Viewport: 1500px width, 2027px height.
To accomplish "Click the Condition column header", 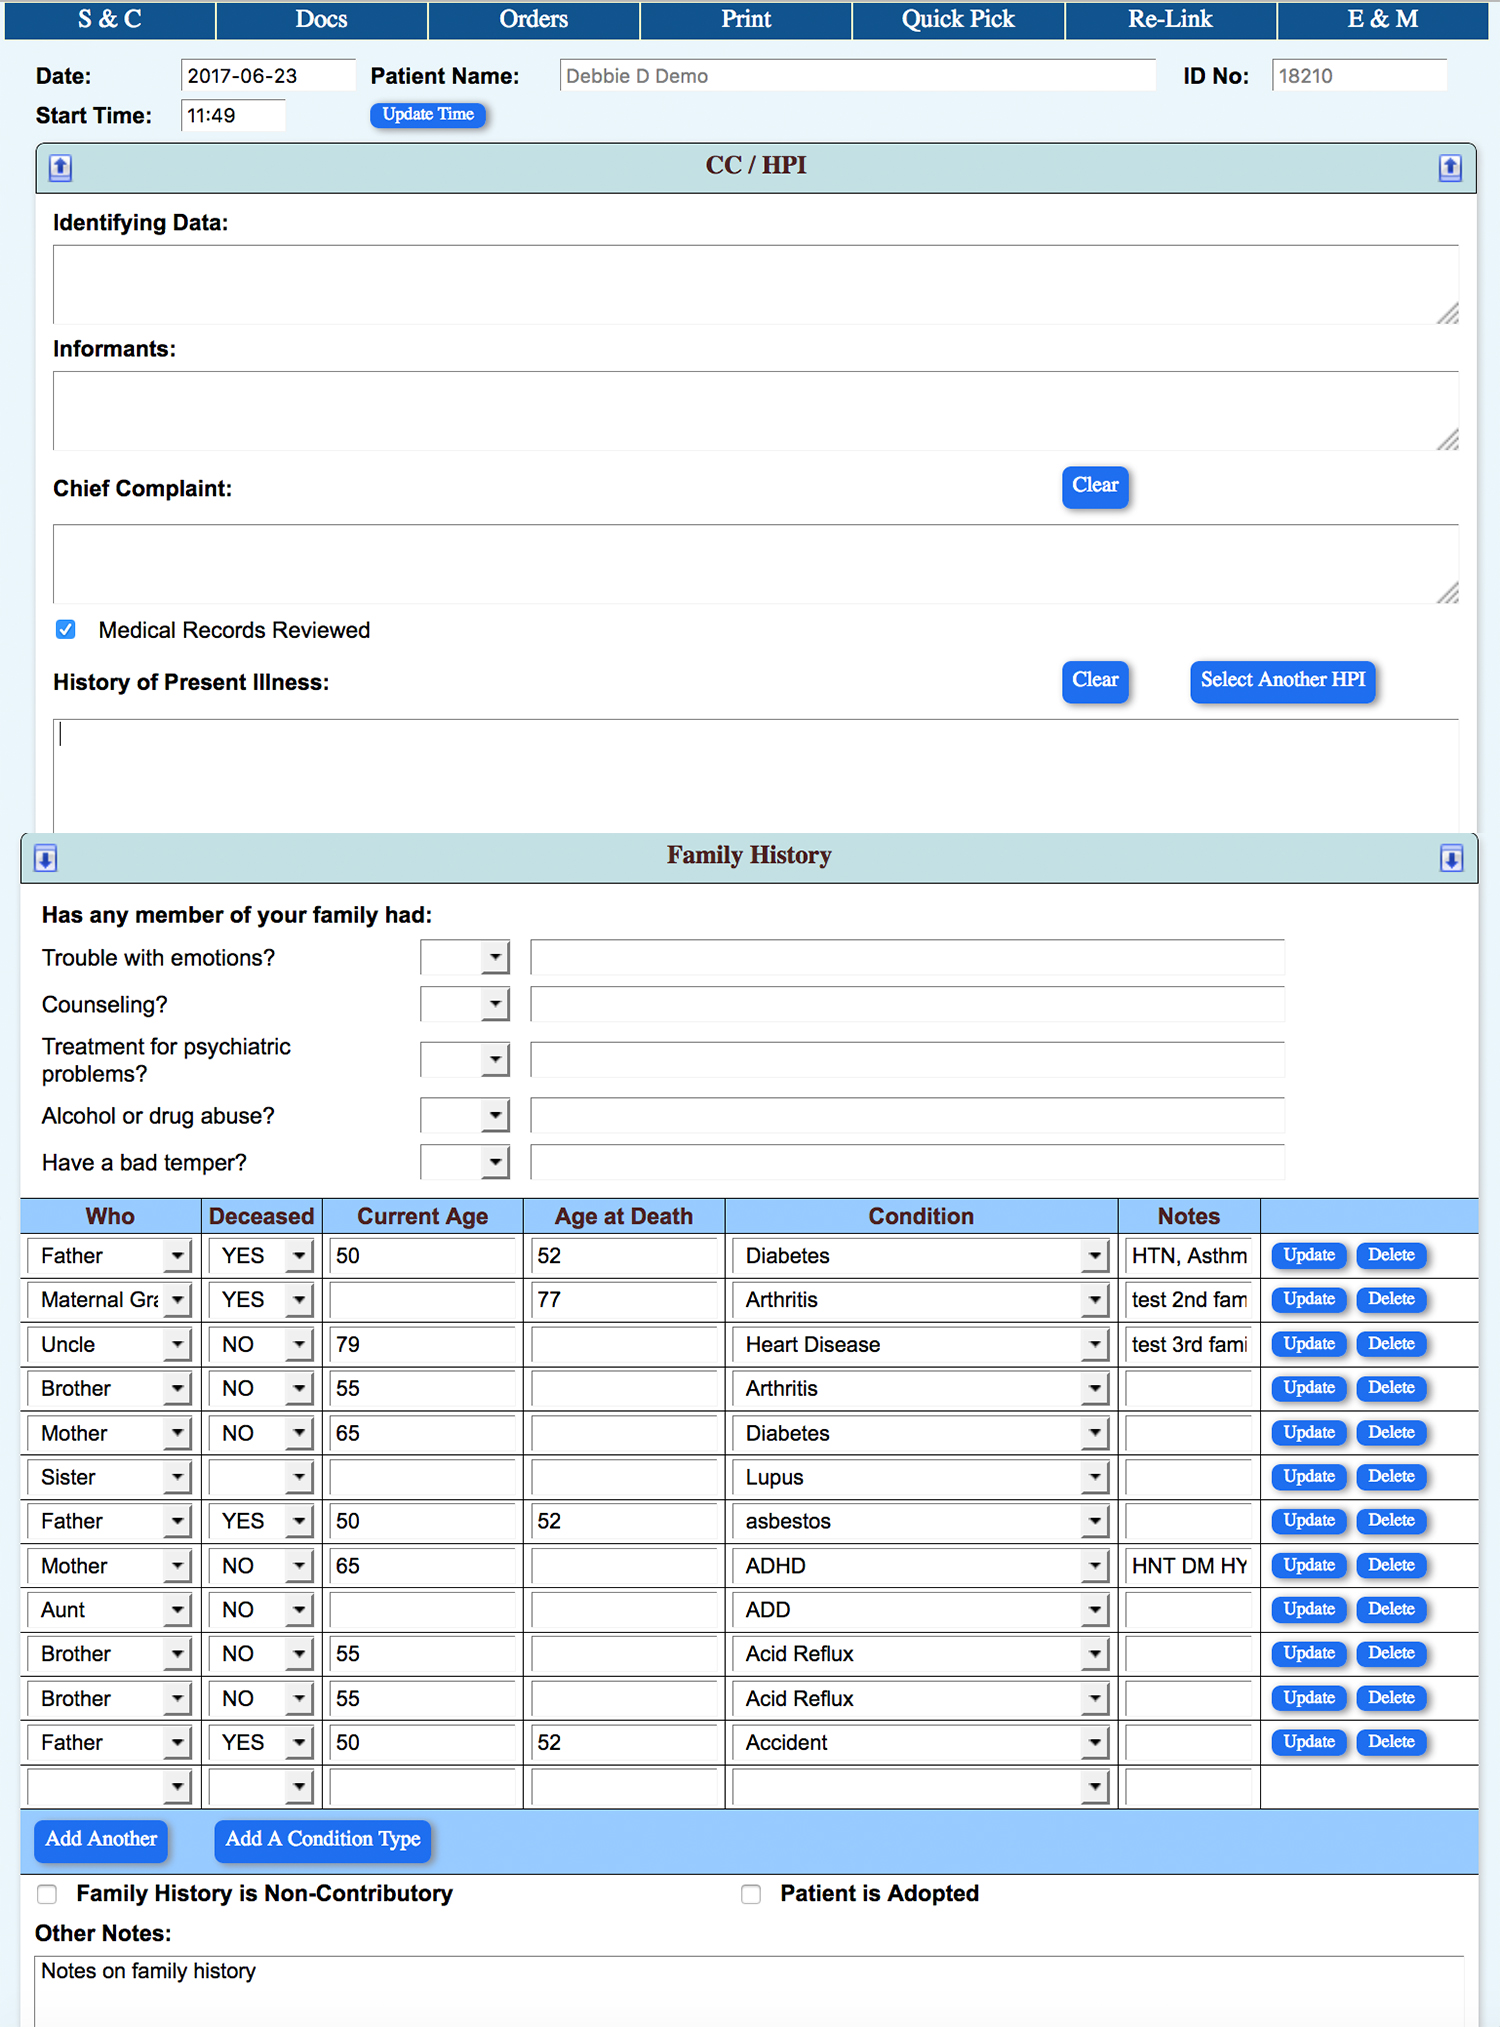I will tap(921, 1216).
